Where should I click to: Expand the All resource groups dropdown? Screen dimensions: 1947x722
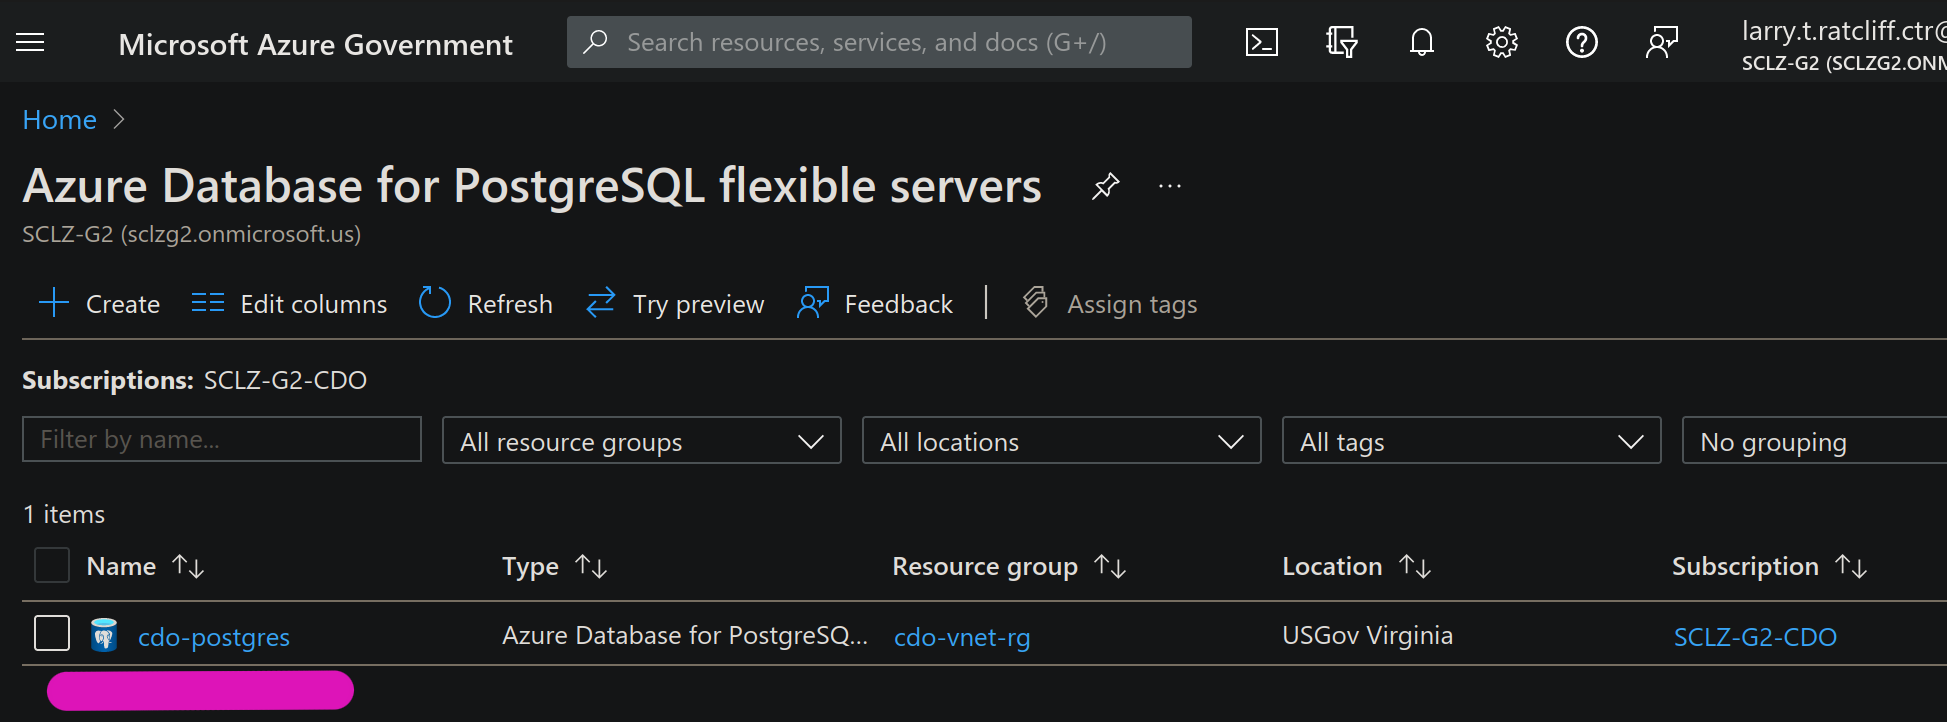click(642, 441)
